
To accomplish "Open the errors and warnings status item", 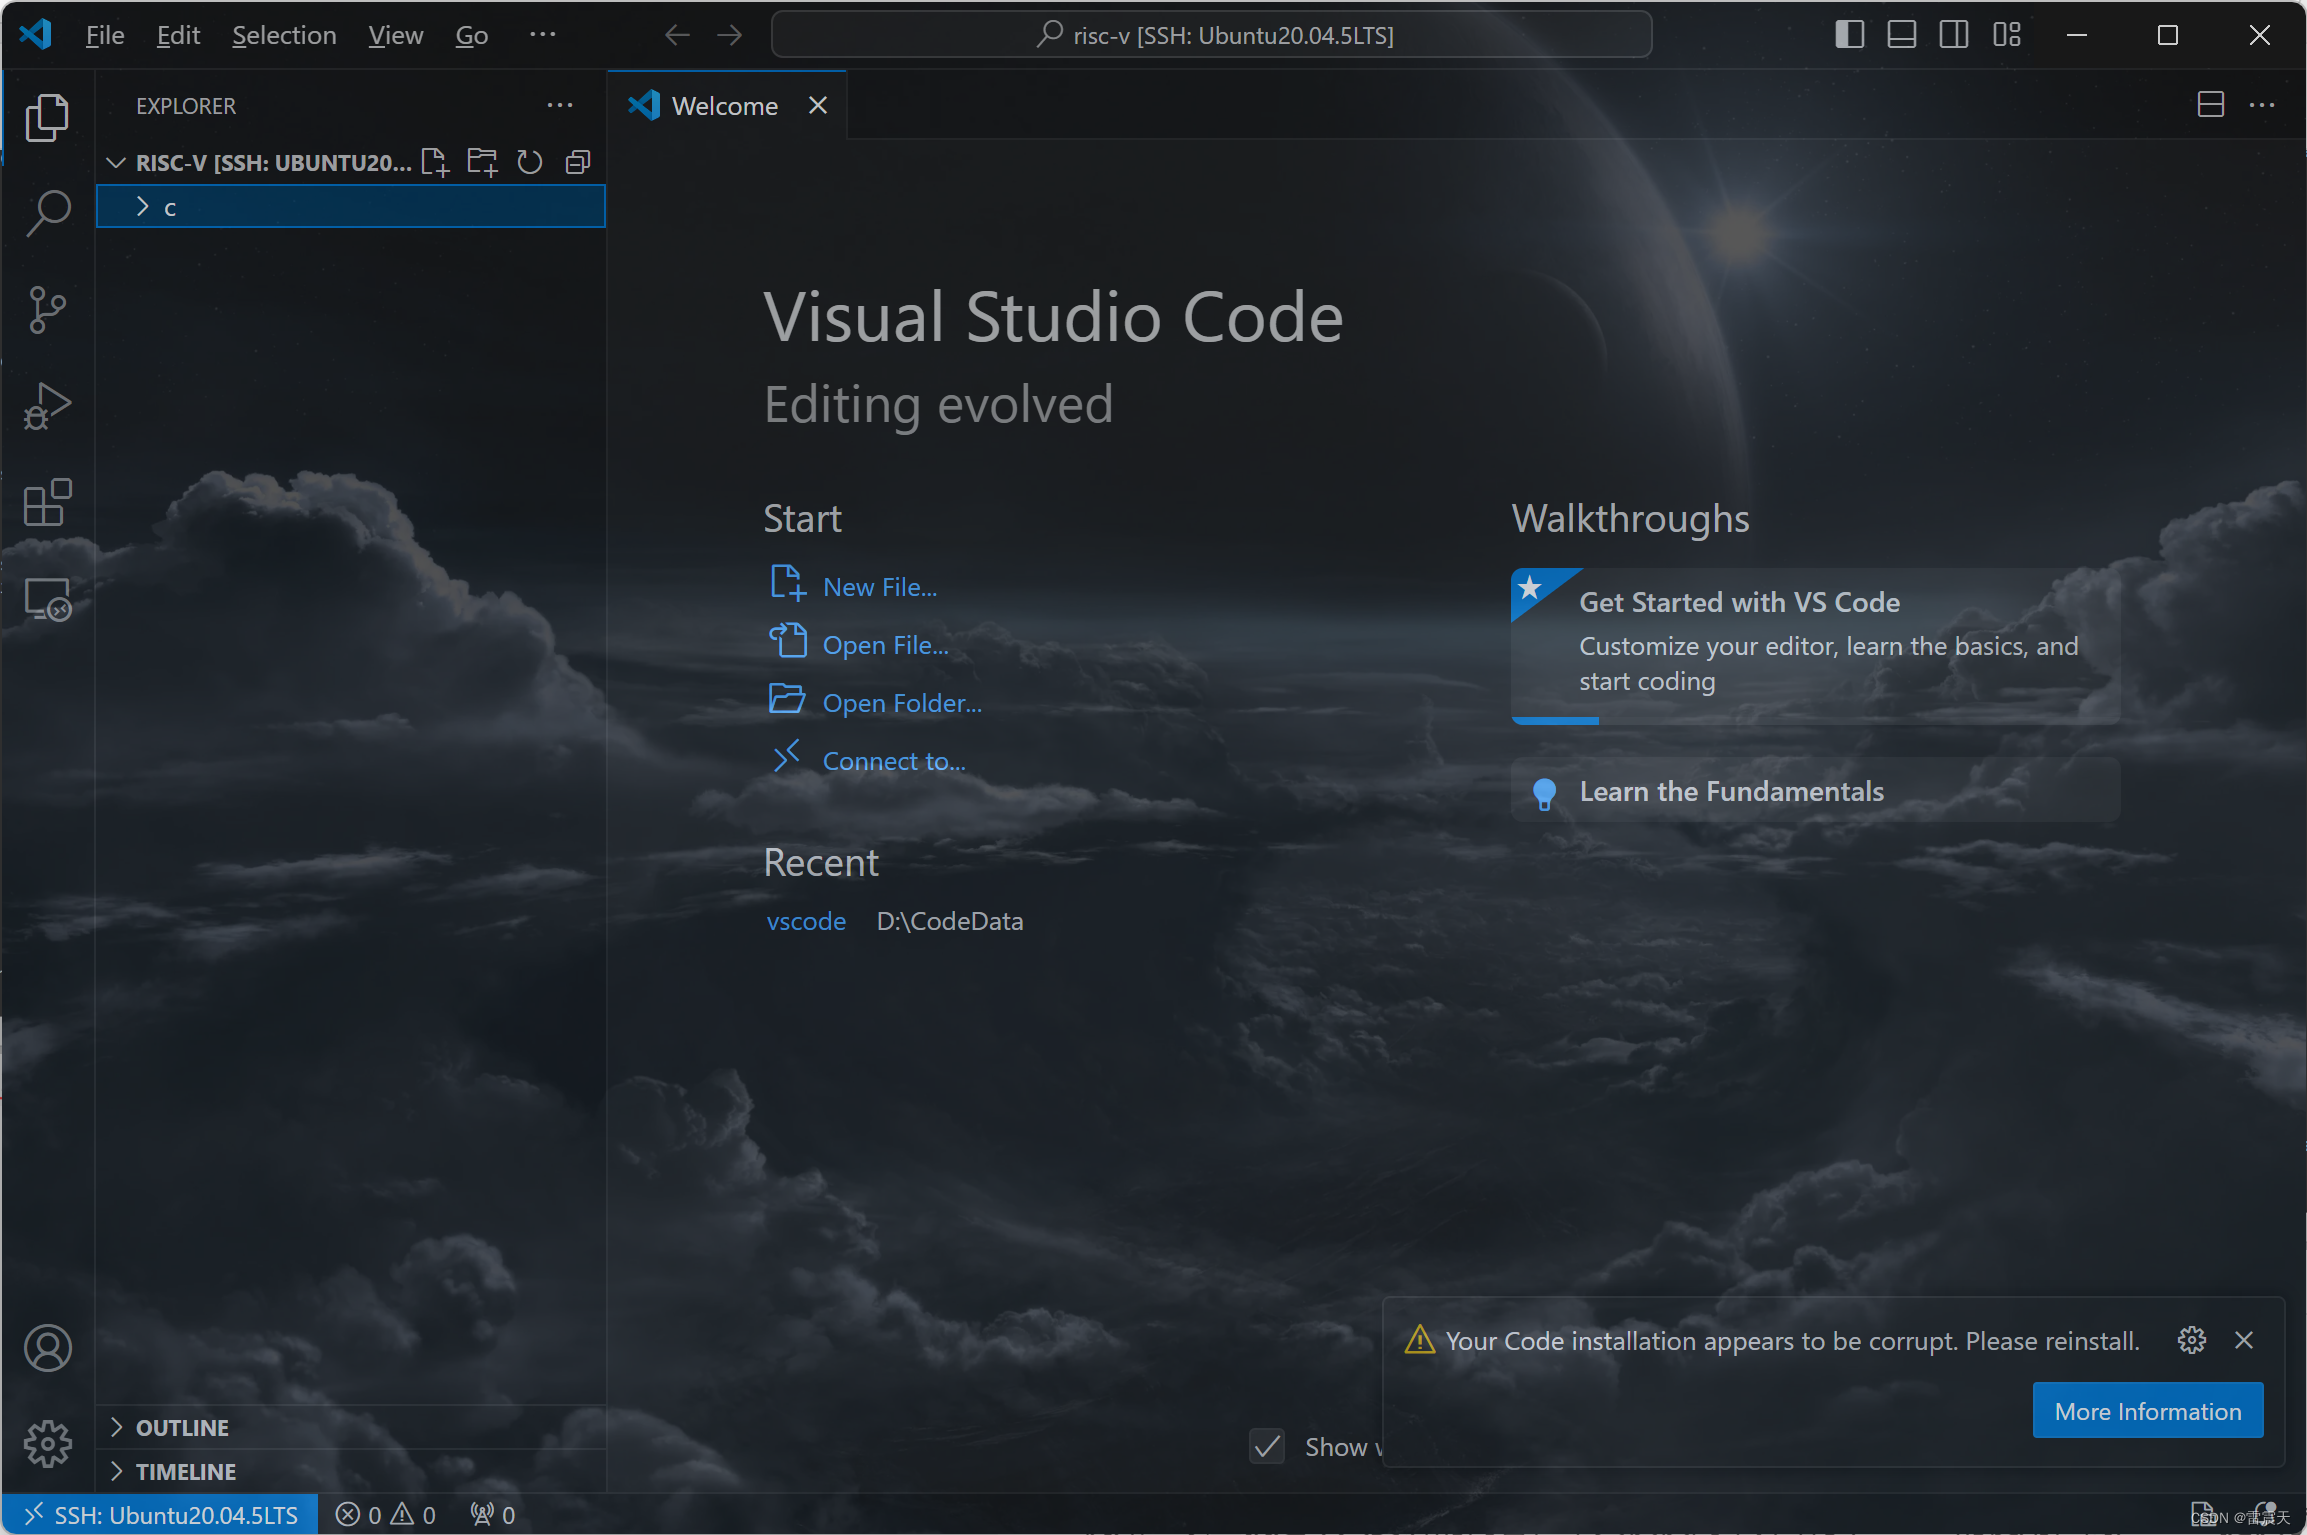I will [386, 1515].
